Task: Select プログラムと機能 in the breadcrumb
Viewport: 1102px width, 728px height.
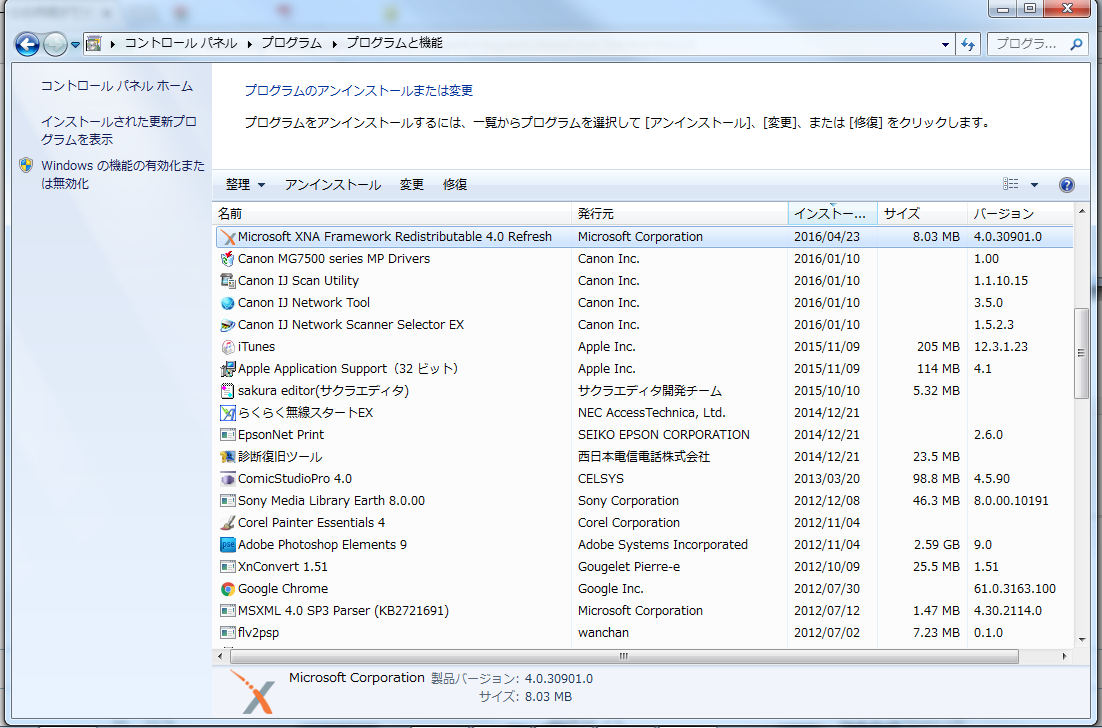Action: pos(394,44)
